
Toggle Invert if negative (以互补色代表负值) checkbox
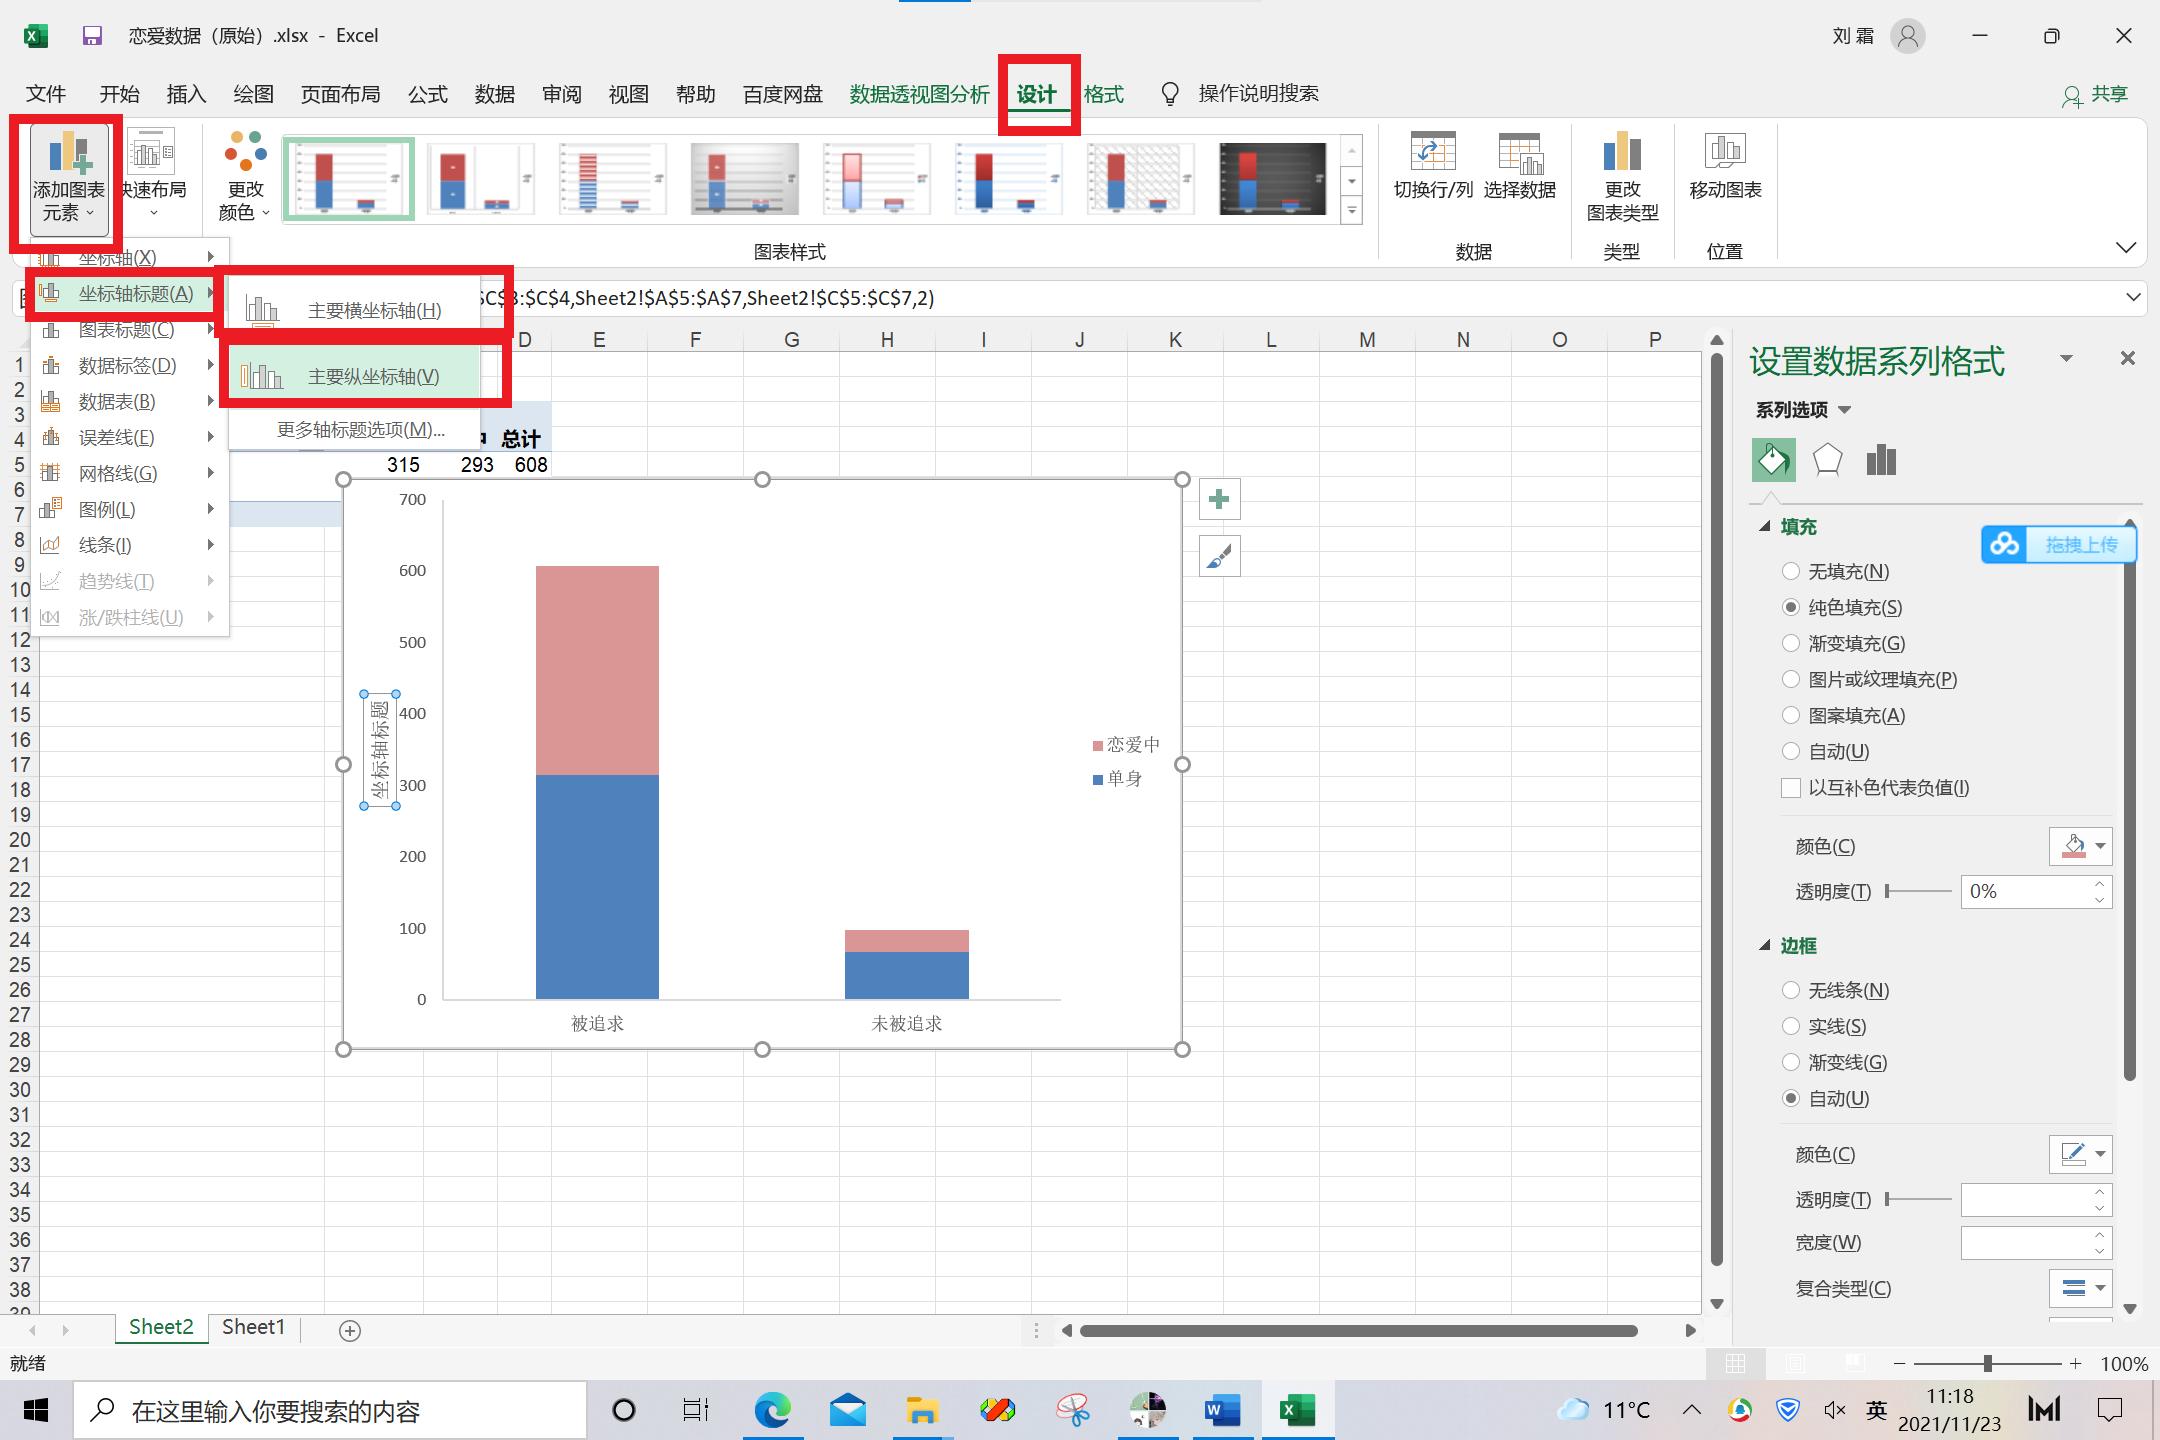1791,788
